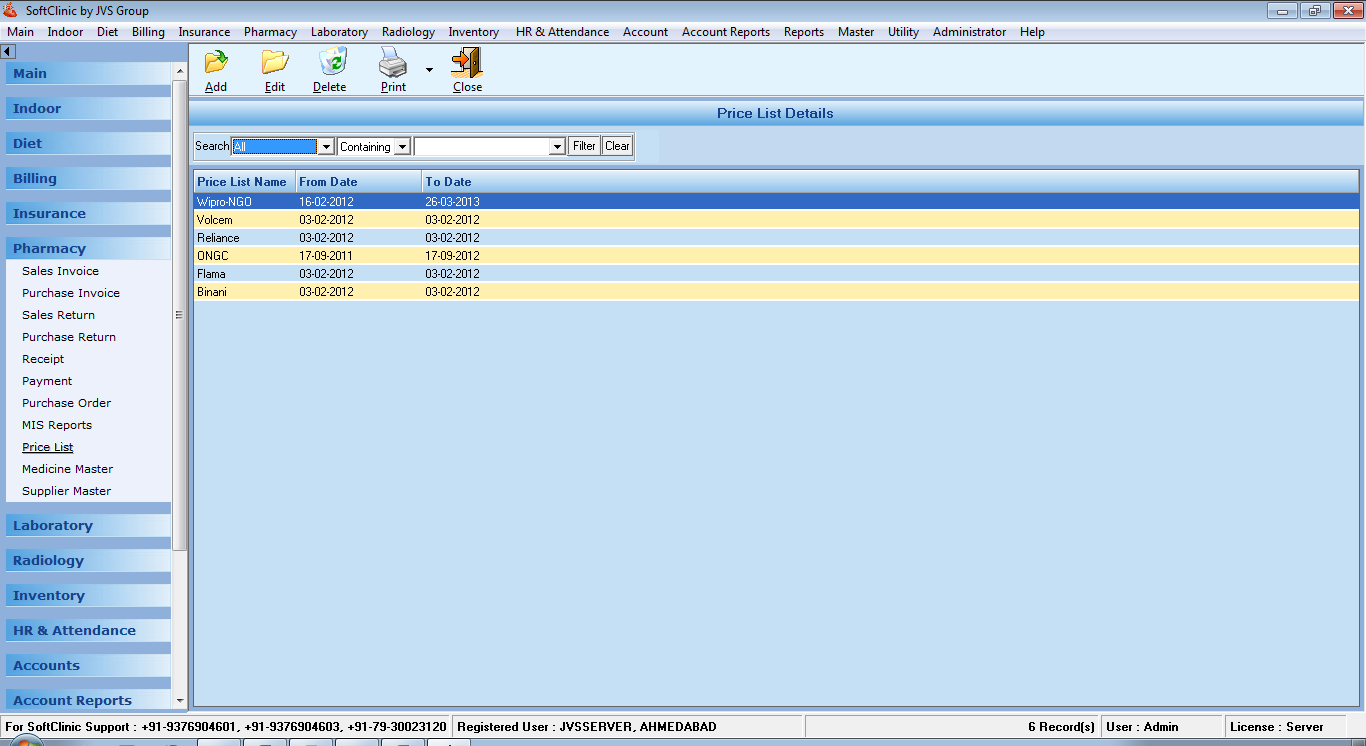Expand the 'Containing' match type dropdown

[x=402, y=147]
